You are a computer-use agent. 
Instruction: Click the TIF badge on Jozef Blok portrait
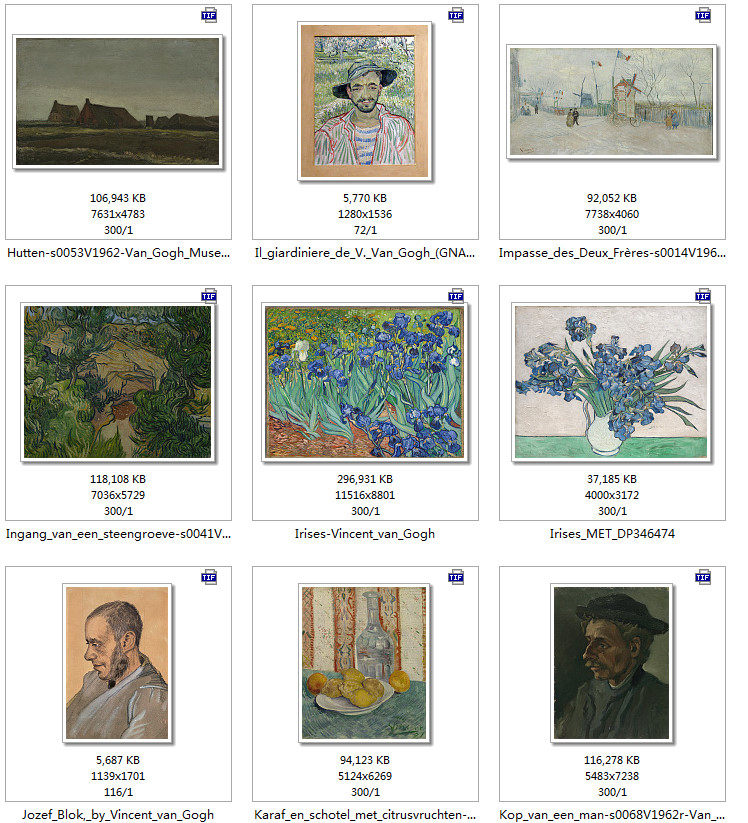point(209,577)
